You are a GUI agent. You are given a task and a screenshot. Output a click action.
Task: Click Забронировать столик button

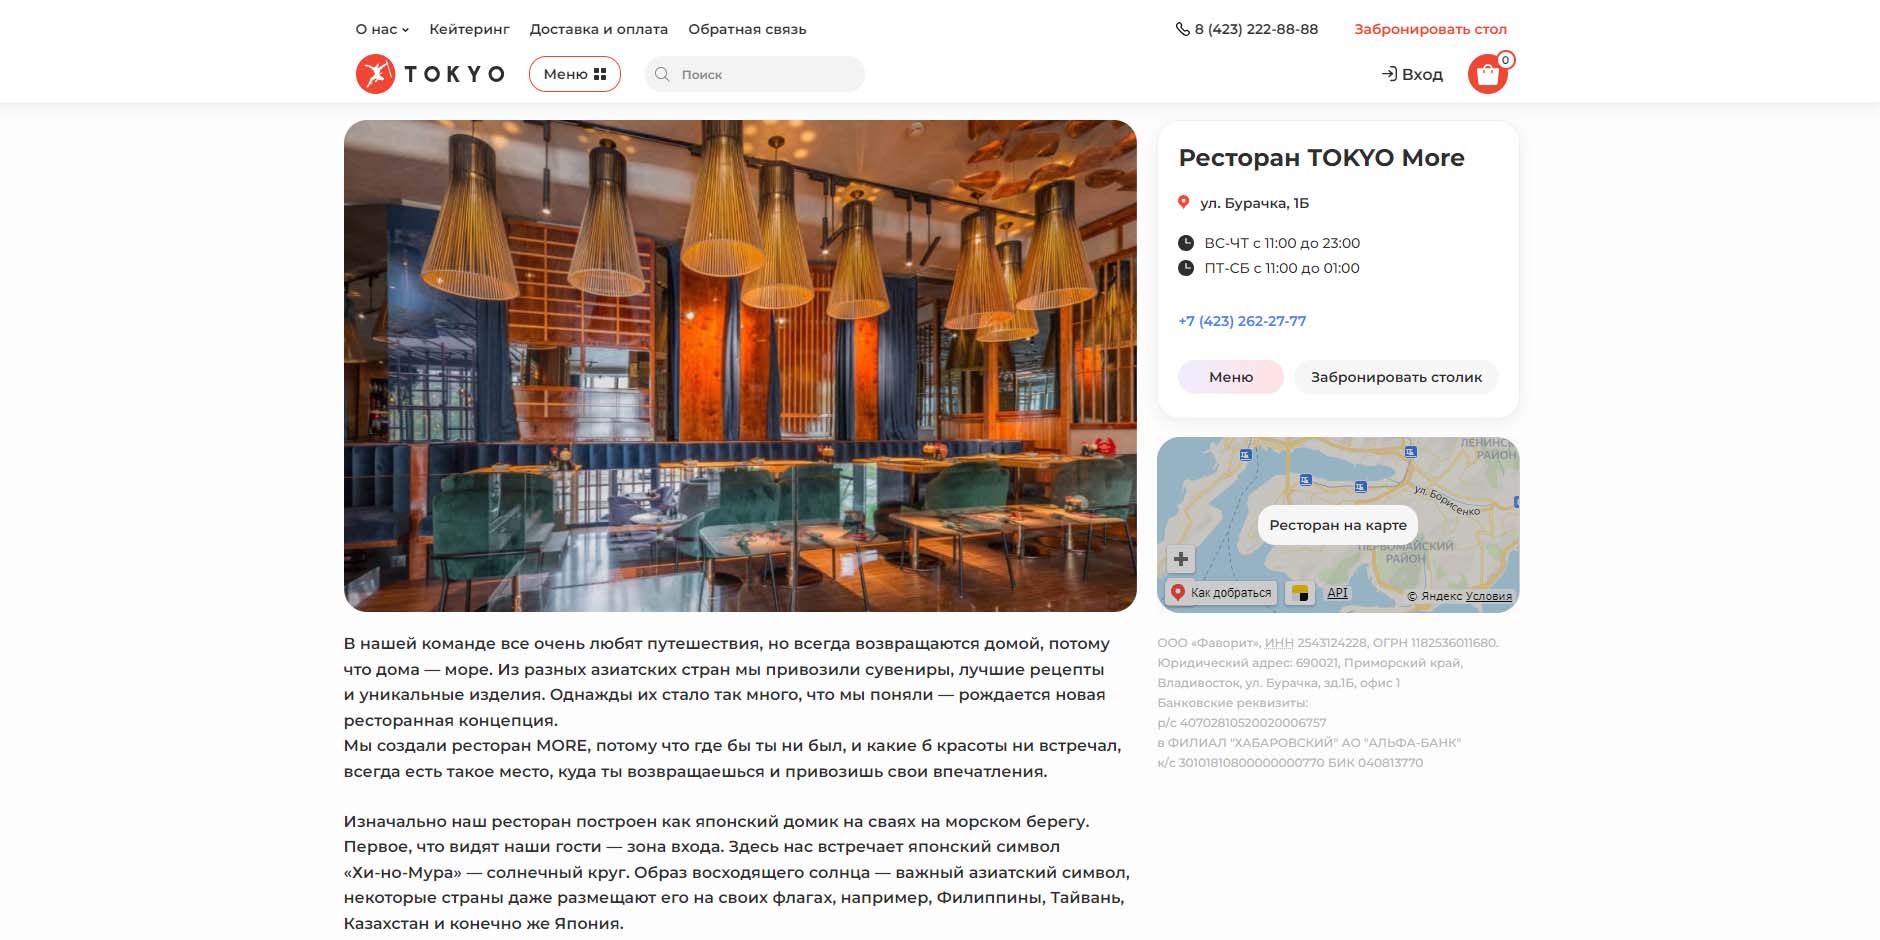click(x=1396, y=377)
